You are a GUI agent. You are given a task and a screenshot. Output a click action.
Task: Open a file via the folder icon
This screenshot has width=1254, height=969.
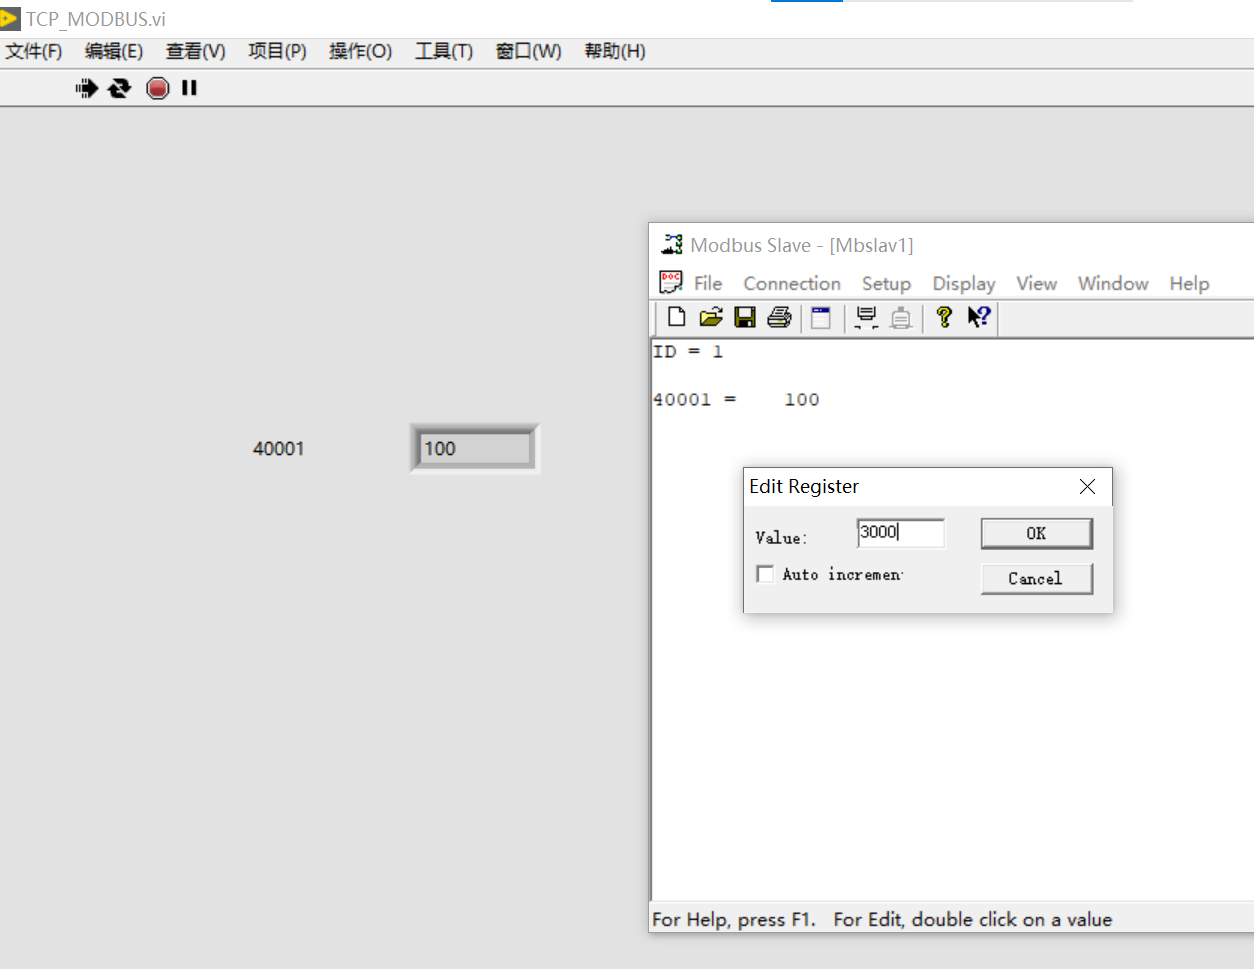(711, 317)
